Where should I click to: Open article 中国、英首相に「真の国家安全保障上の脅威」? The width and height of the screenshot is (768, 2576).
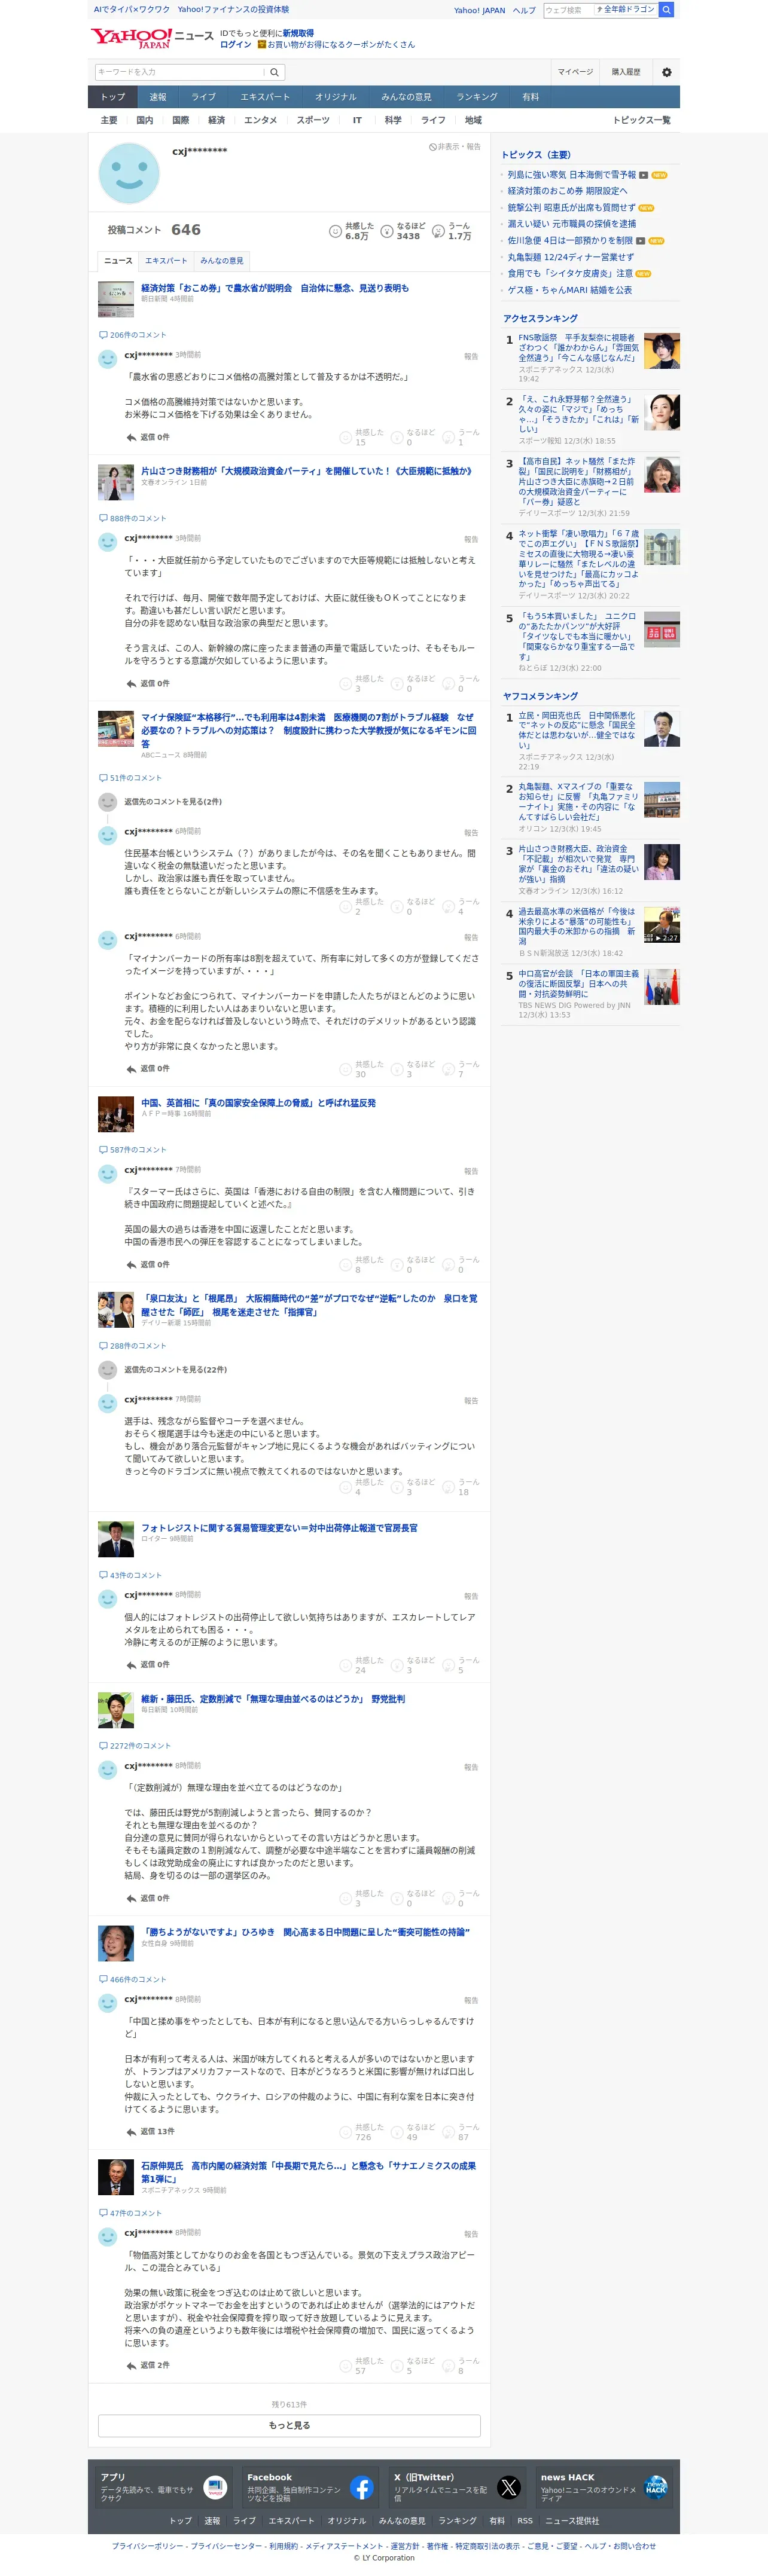coord(258,1103)
